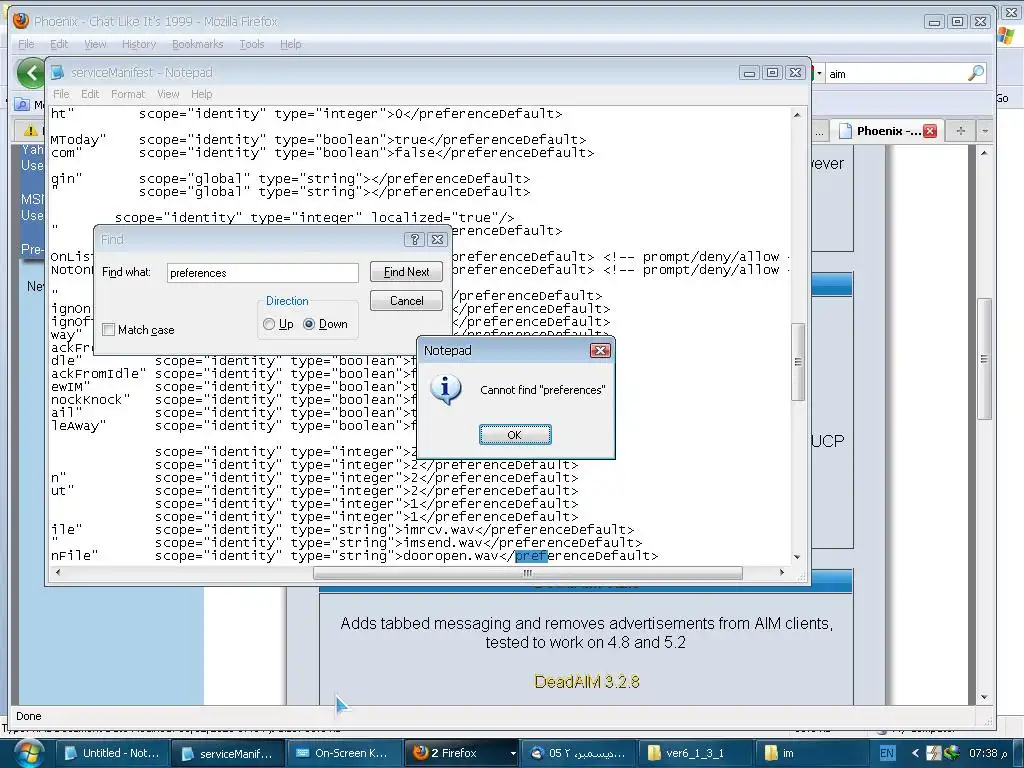Click Notepad vertical scrollbar down arrow
The height and width of the screenshot is (768, 1024).
coord(797,557)
